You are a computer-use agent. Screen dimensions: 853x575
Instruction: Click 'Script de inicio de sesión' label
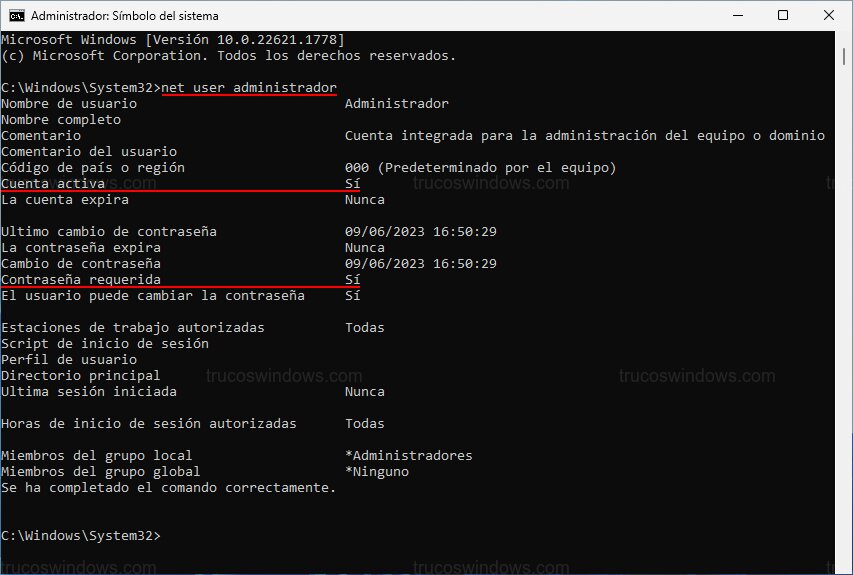(x=105, y=344)
